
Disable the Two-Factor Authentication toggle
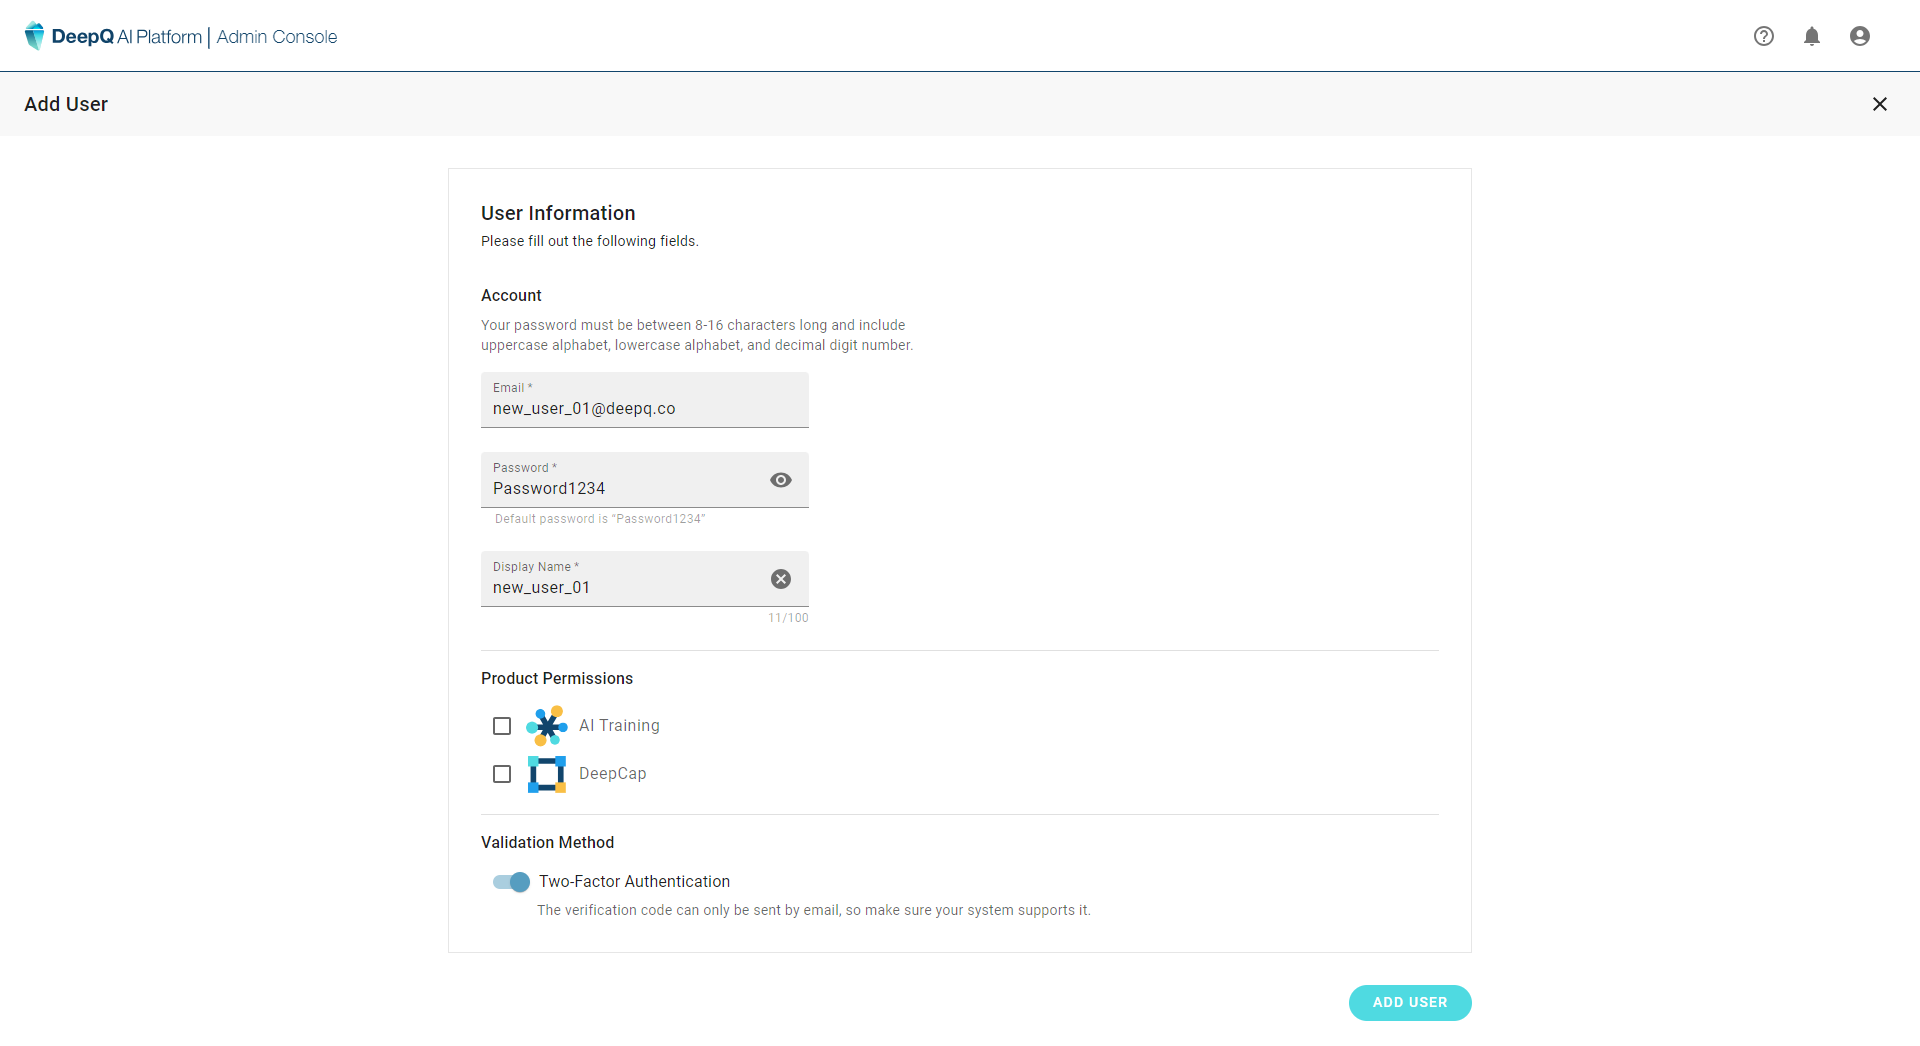point(511,882)
